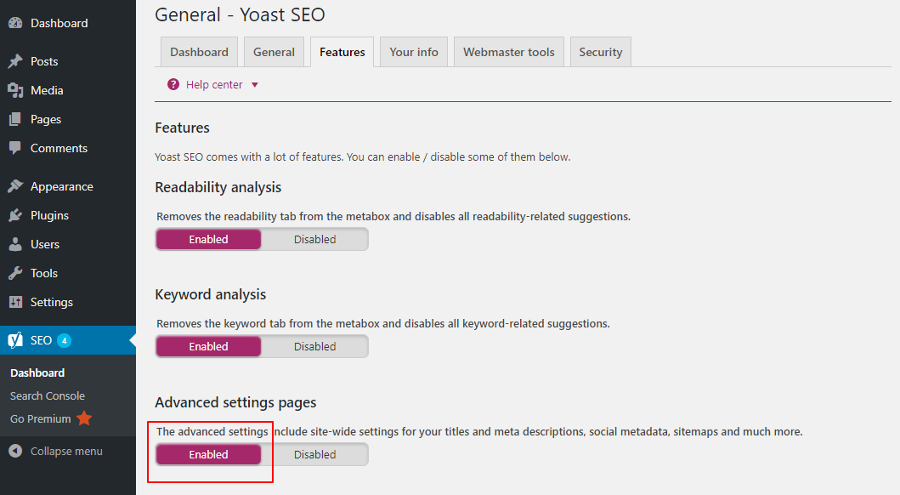The height and width of the screenshot is (495, 900).
Task: Enable Advanced settings pages
Action: (x=208, y=454)
